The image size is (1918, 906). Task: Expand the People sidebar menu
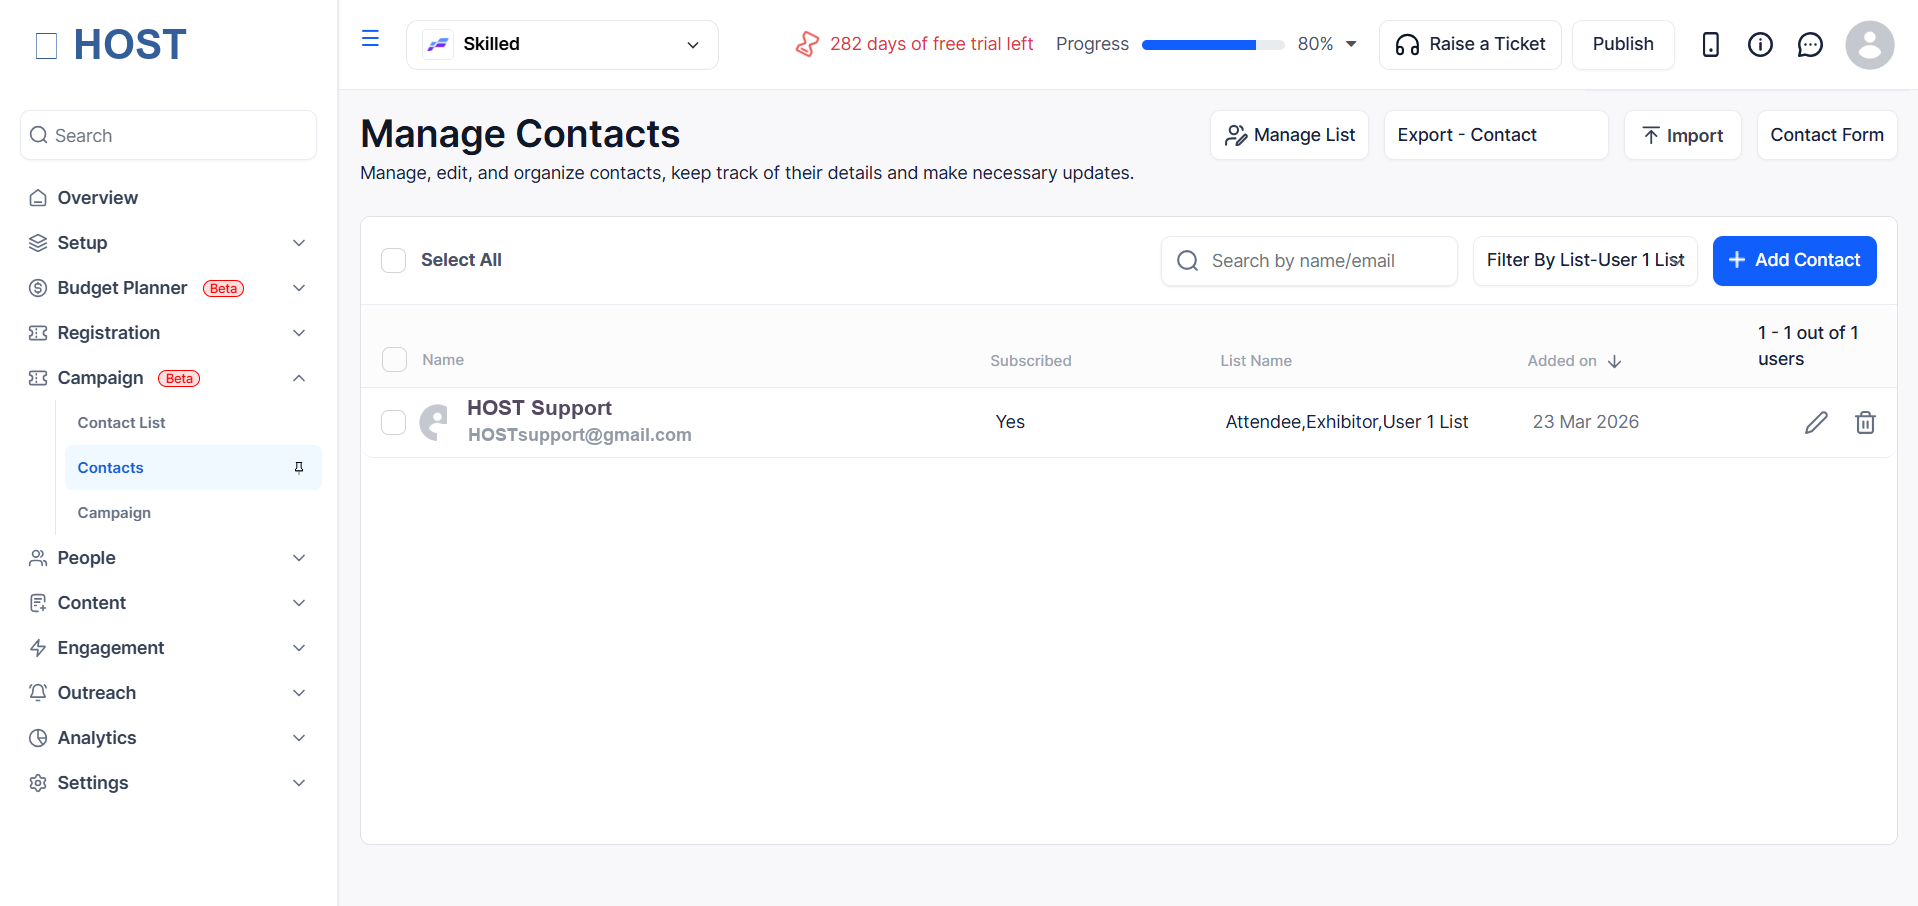pyautogui.click(x=168, y=558)
